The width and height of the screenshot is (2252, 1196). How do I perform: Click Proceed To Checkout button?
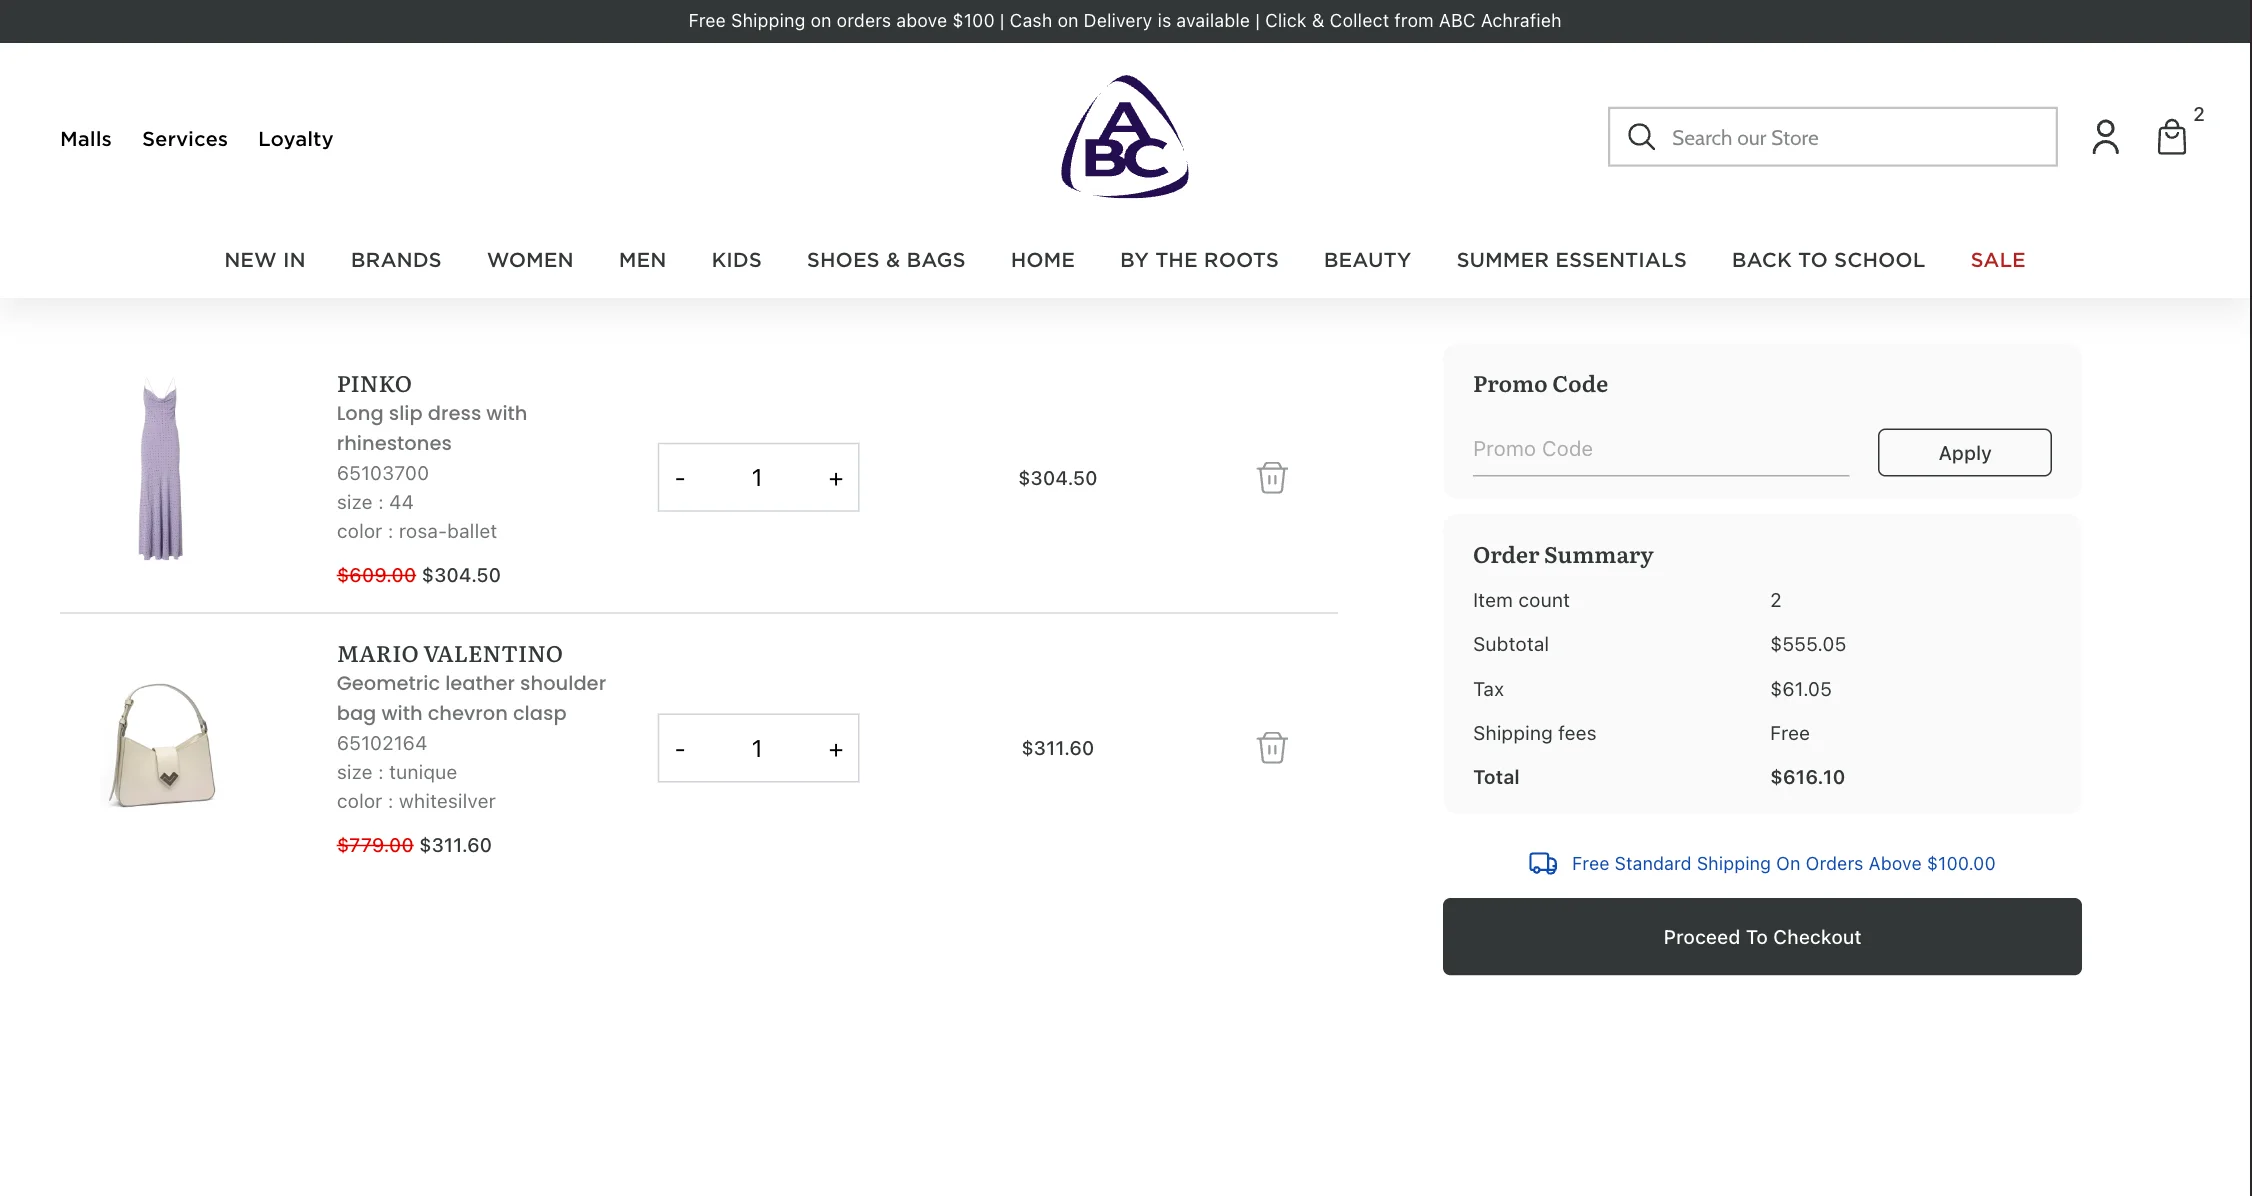pos(1762,937)
